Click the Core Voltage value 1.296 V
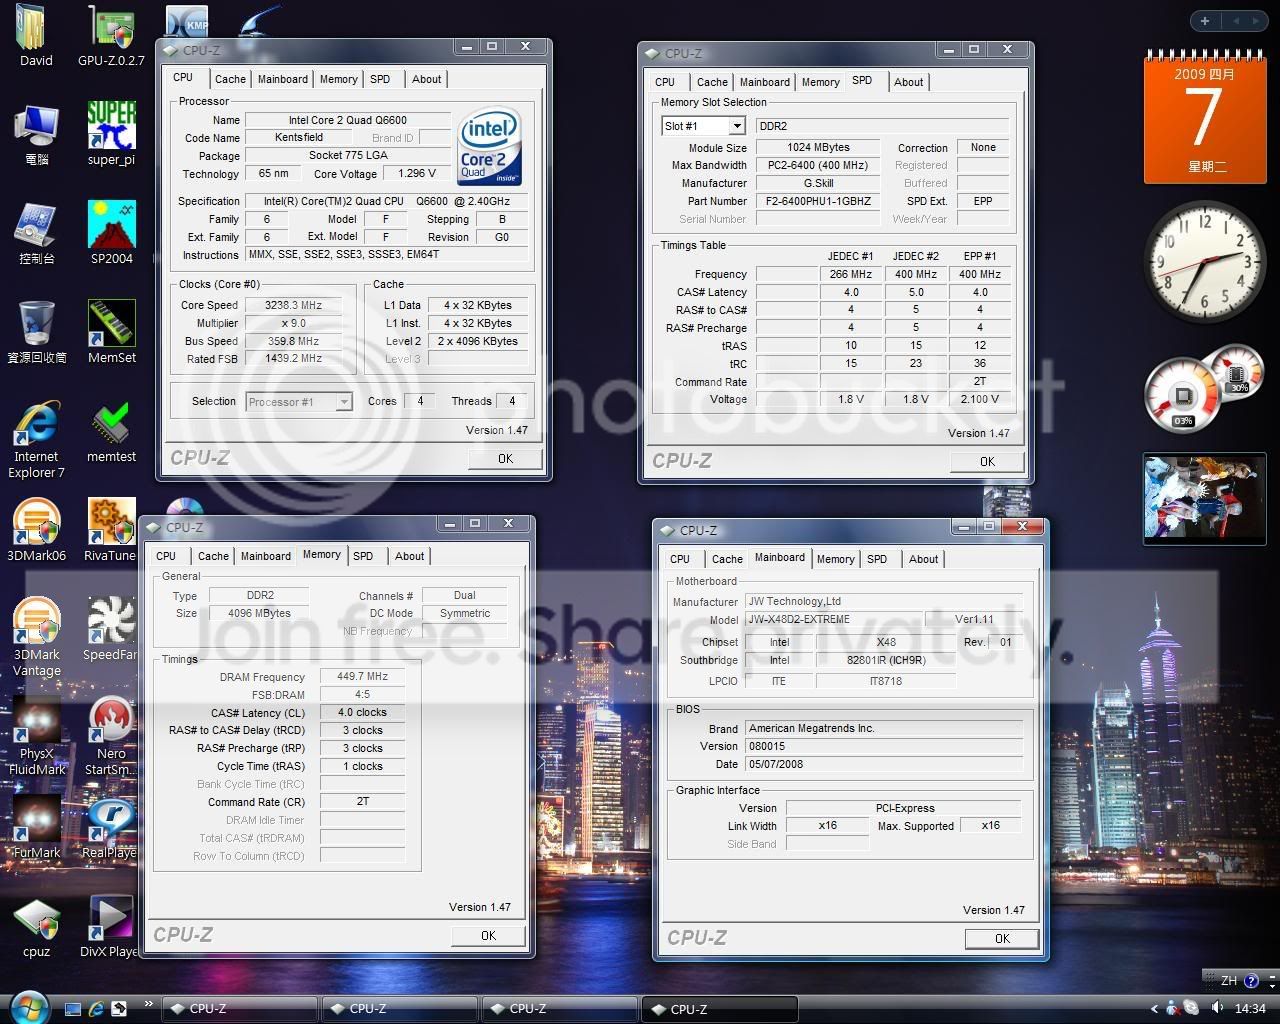Screen dimensions: 1280x1024 click(x=417, y=173)
